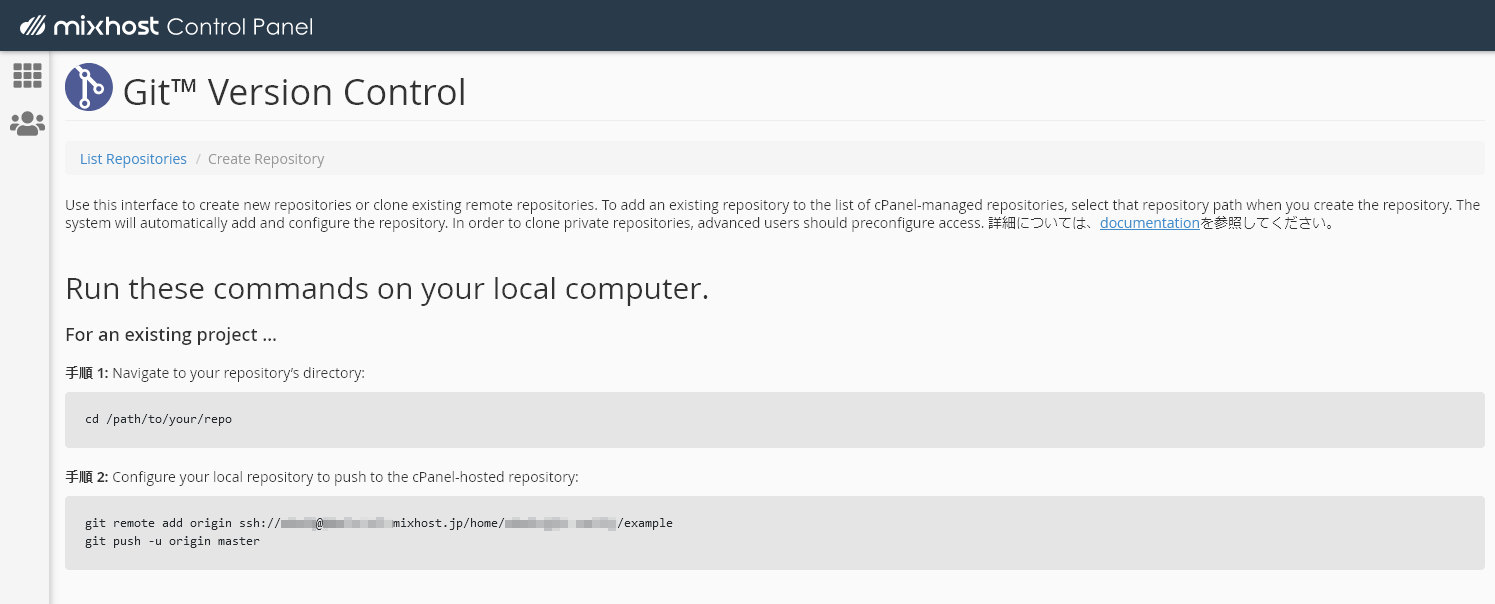
Task: Click the 手順 2 step label
Action: pos(86,477)
